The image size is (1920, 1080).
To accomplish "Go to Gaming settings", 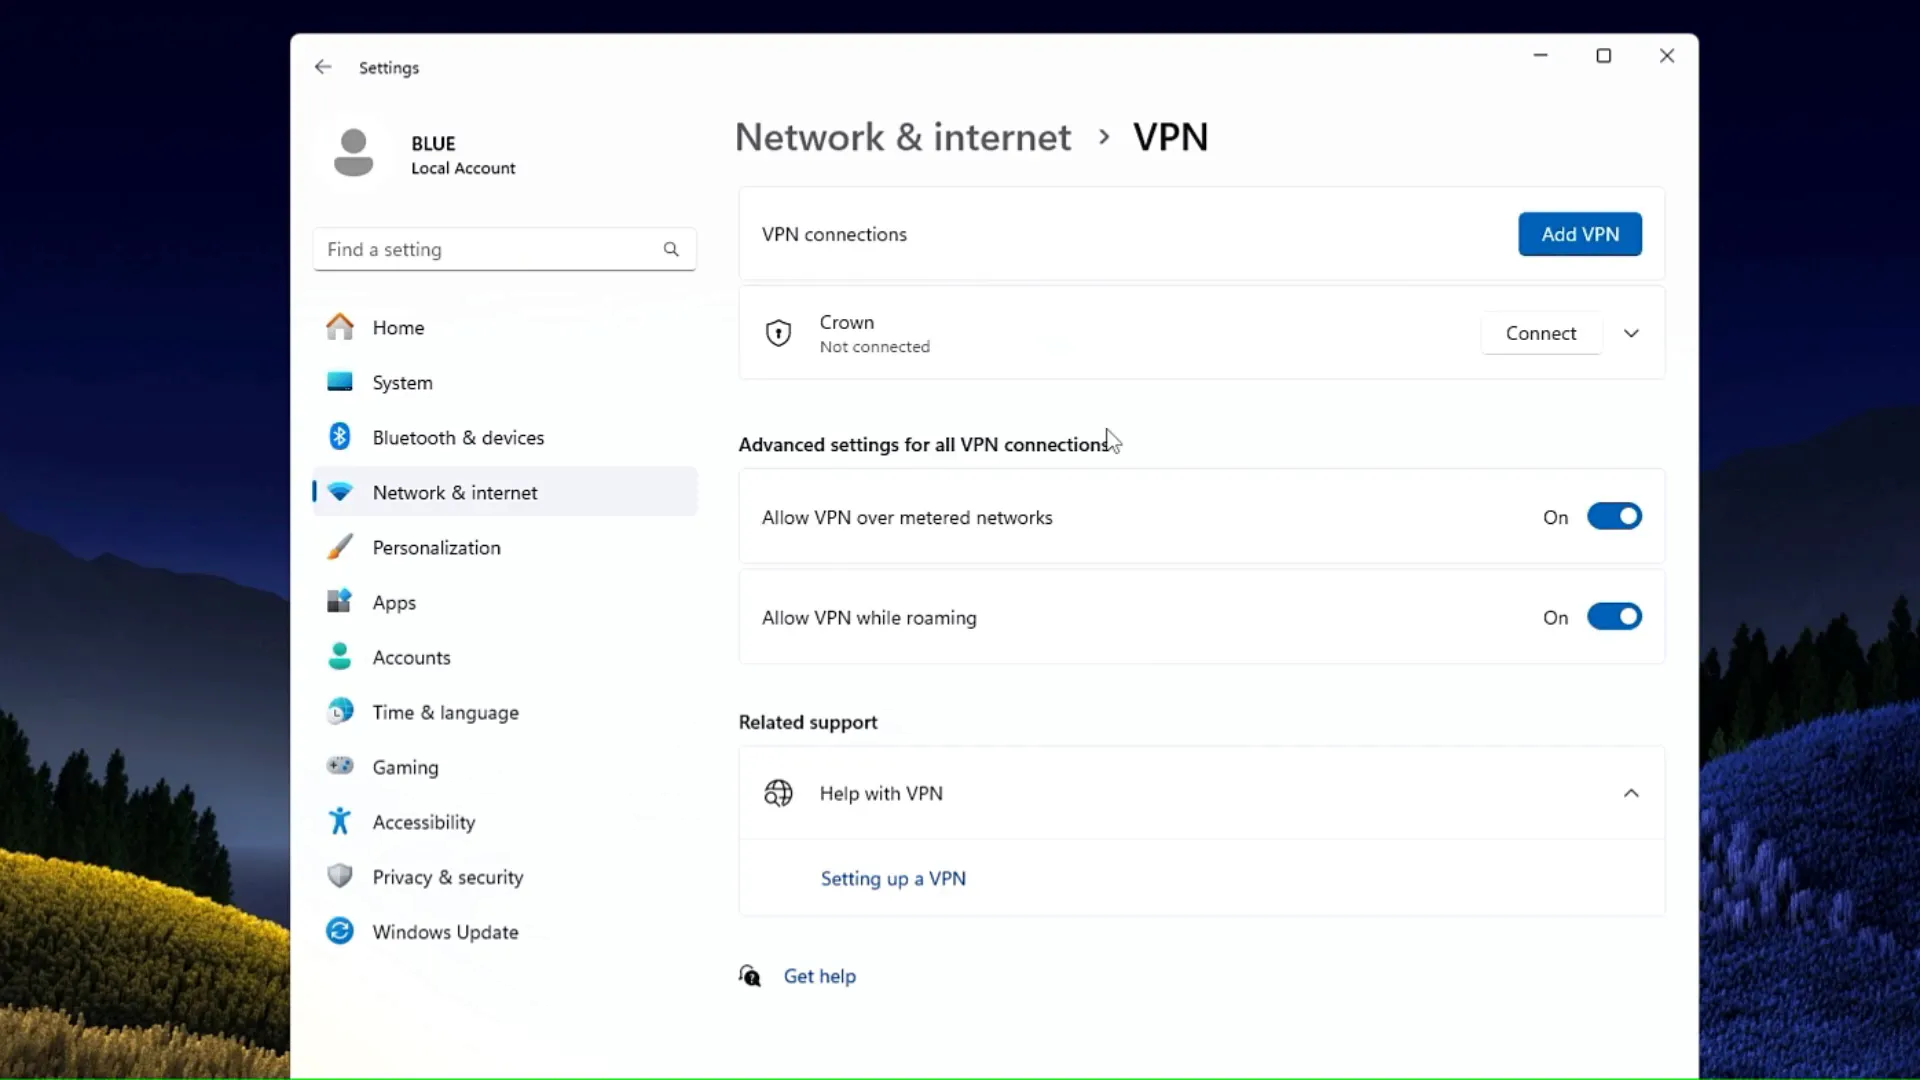I will click(x=505, y=767).
